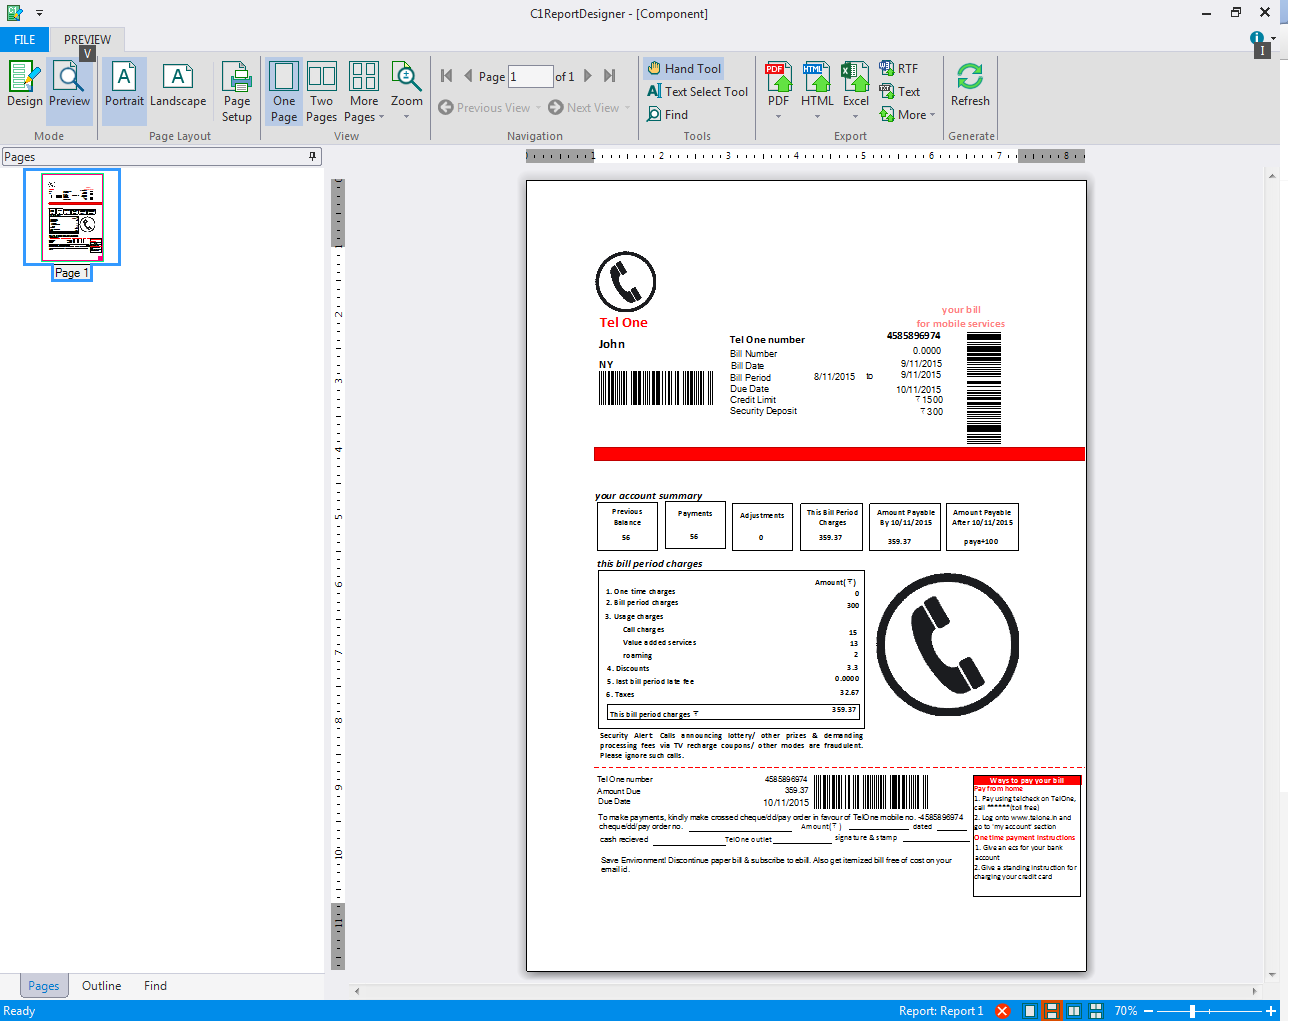Click the application icon in title bar
1290x1021 pixels.
click(14, 13)
